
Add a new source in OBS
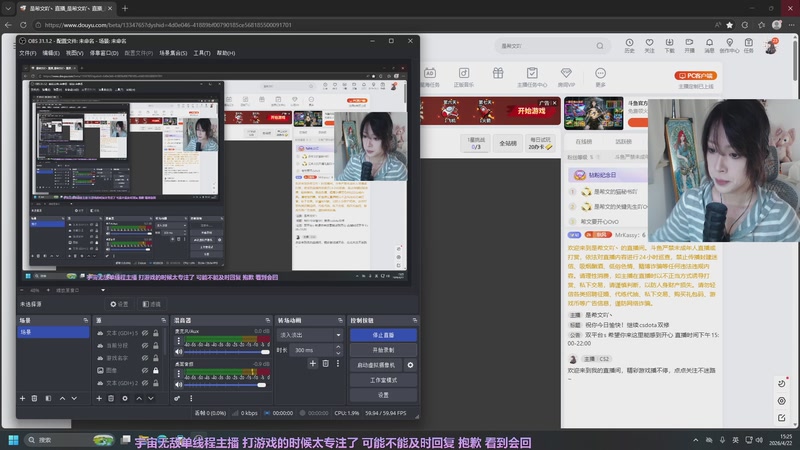coord(99,398)
